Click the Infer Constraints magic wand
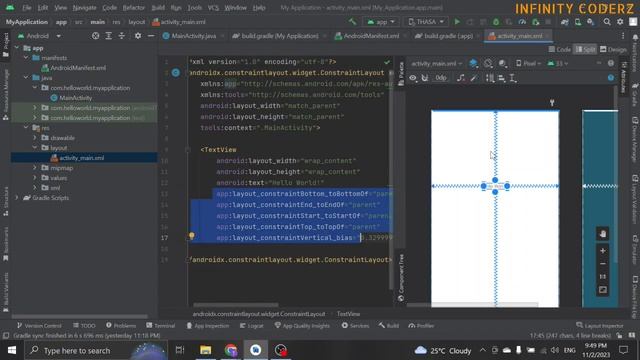640x360 pixels. 474,78
